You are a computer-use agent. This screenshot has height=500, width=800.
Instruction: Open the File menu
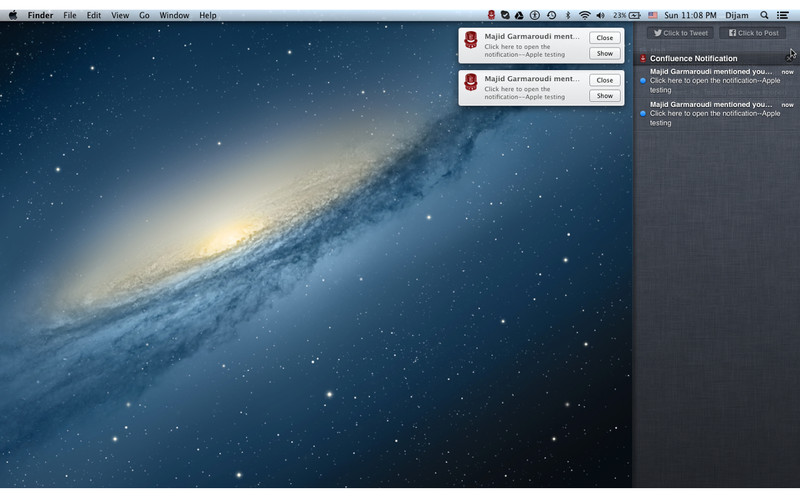pos(70,15)
